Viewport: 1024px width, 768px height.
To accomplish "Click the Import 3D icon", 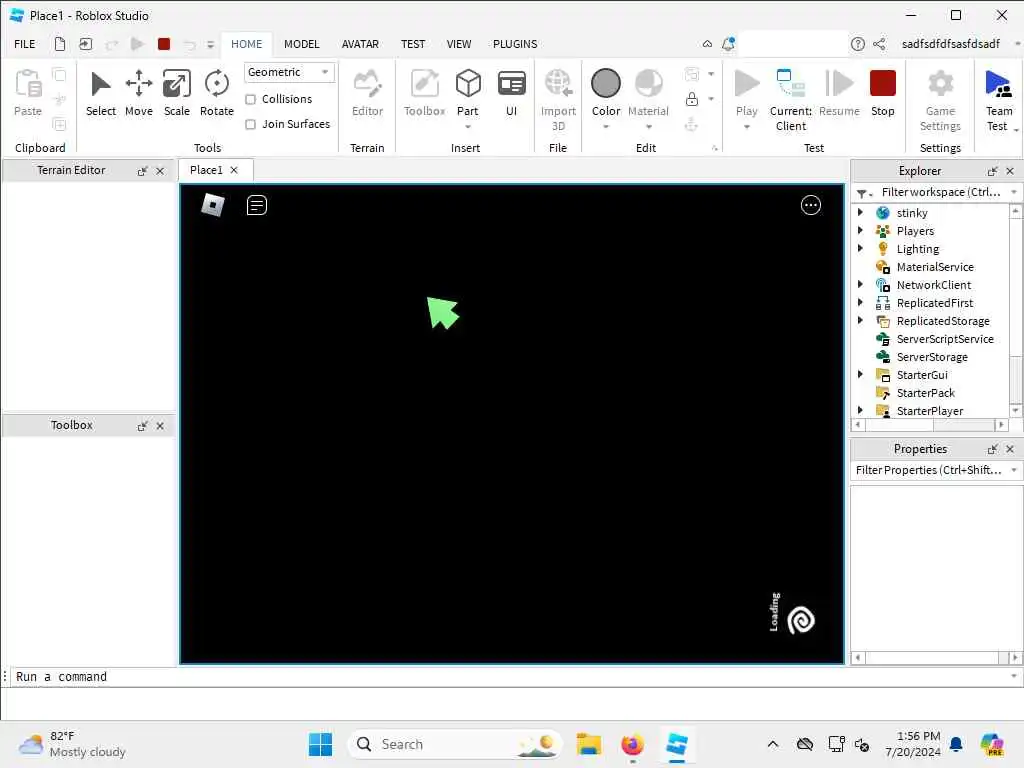I will (x=558, y=84).
